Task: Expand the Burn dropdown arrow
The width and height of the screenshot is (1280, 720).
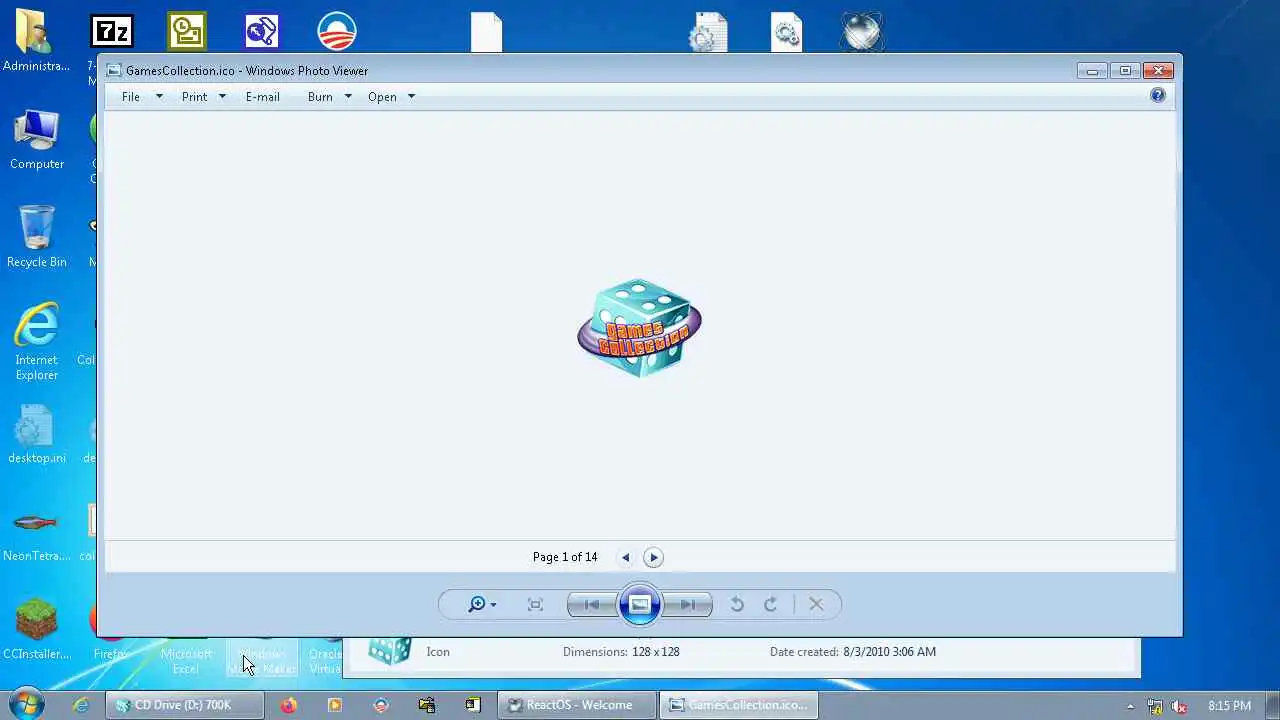Action: tap(348, 97)
